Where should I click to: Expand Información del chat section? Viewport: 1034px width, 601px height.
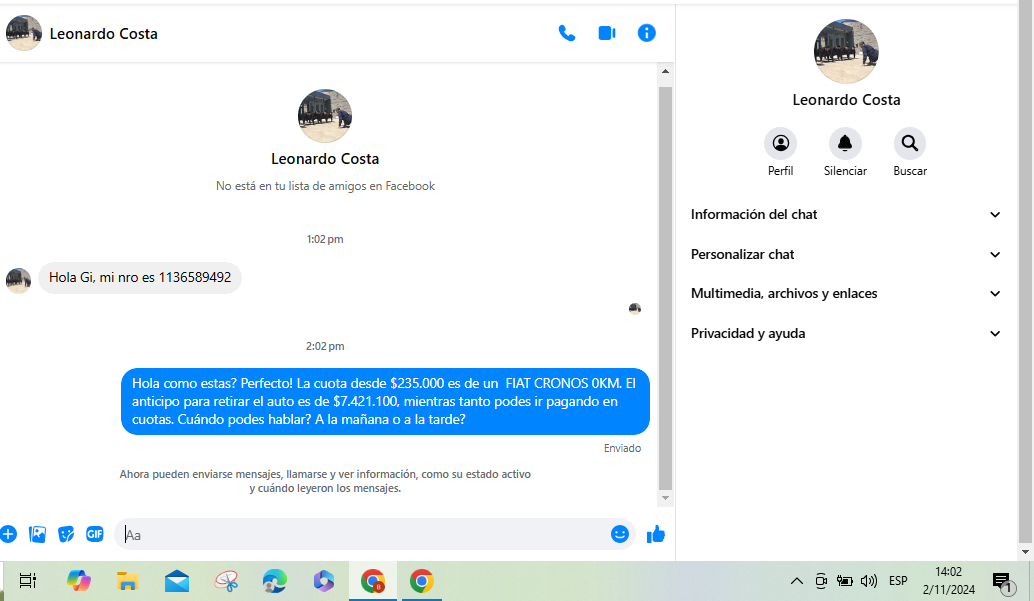coord(845,214)
